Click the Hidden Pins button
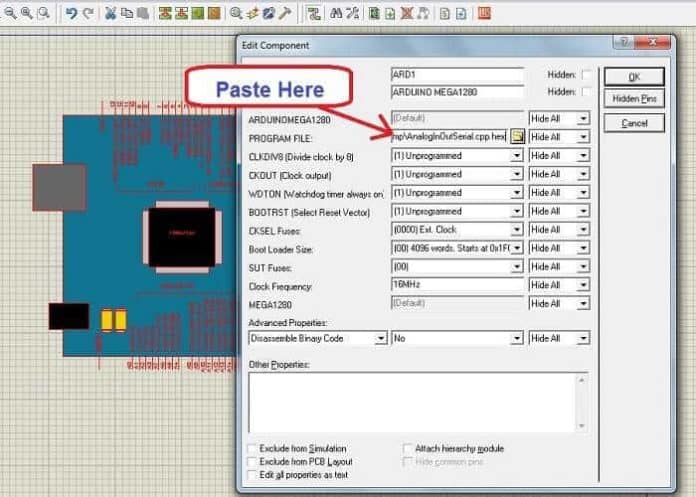The height and width of the screenshot is (497, 696). [634, 99]
